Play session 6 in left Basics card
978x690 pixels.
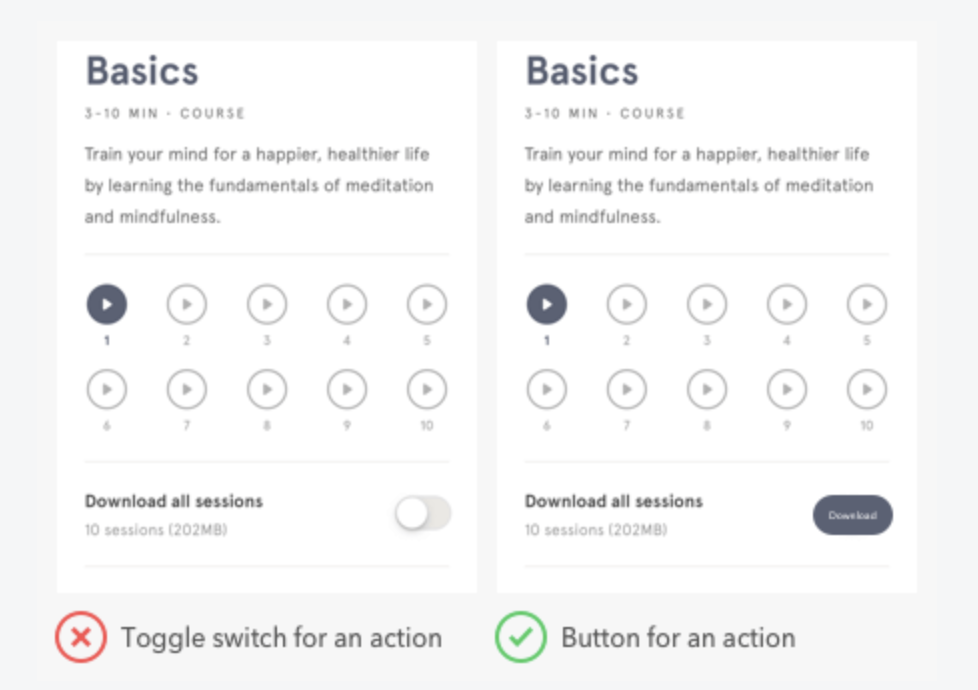click(x=107, y=390)
